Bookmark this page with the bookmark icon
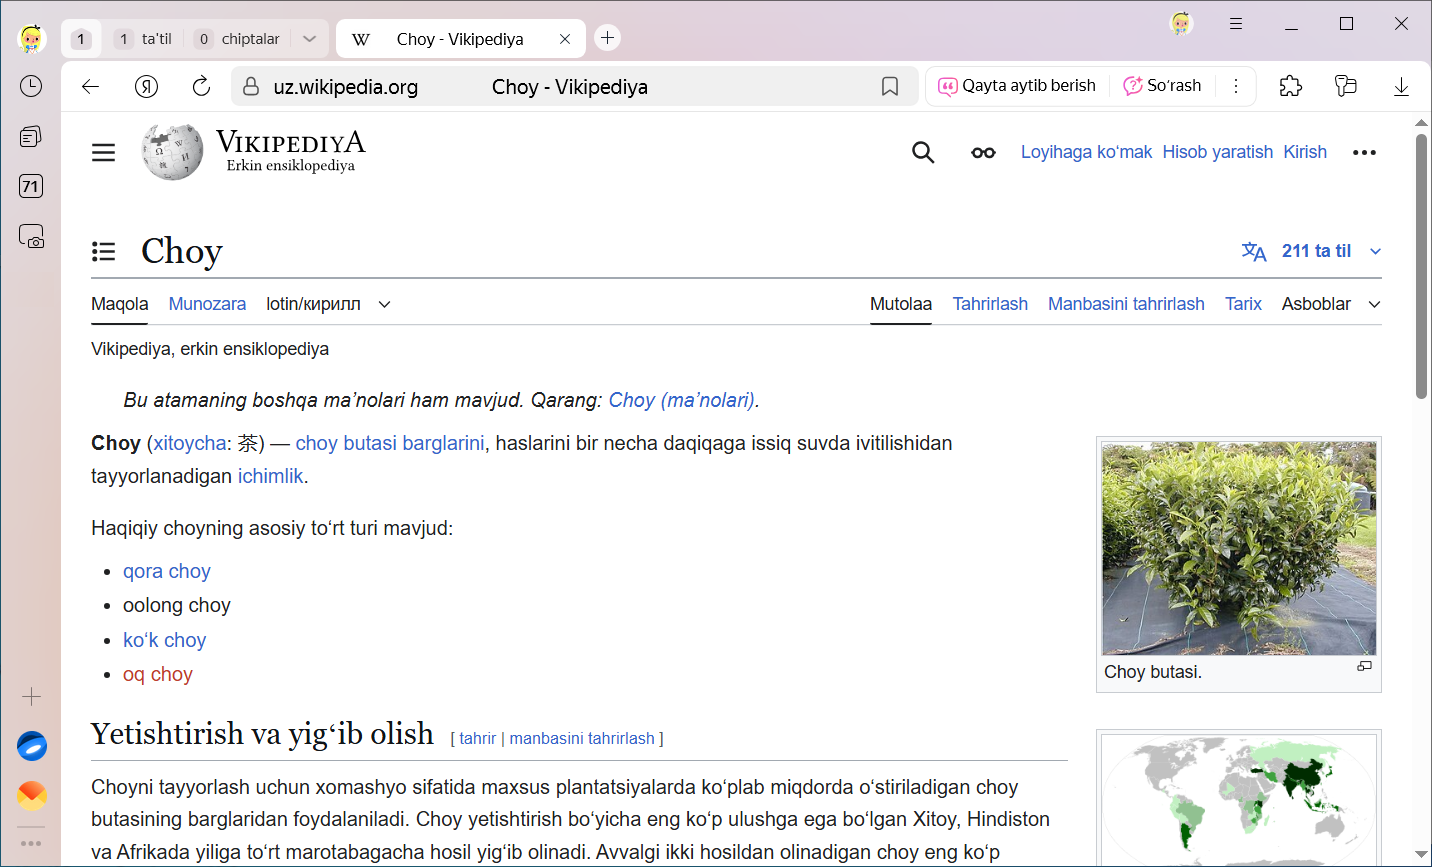Viewport: 1432px width, 867px height. tap(889, 87)
